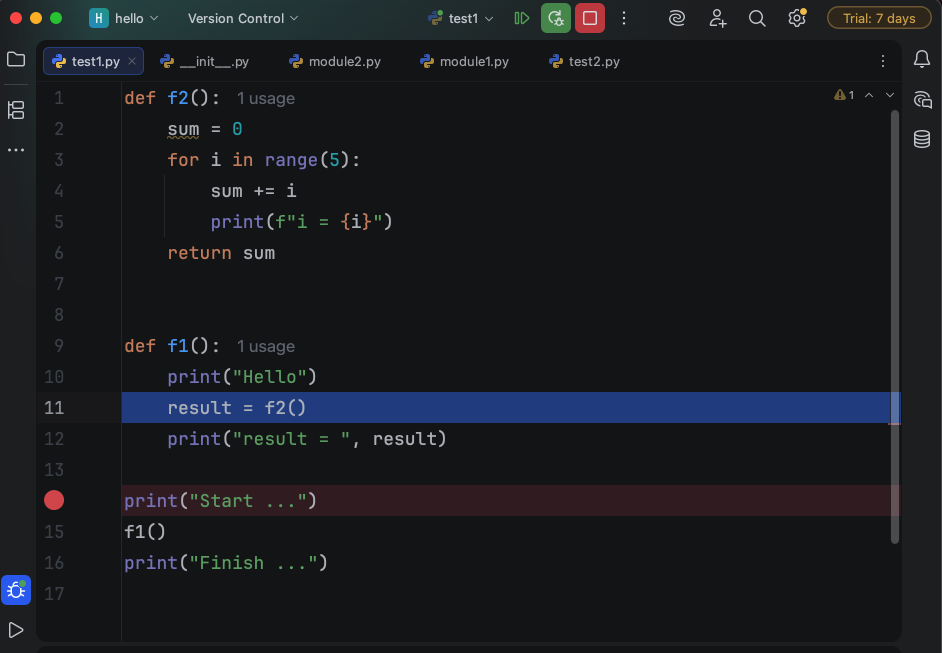Open the test1 run configuration dropdown
The image size is (942, 653).
pyautogui.click(x=461, y=18)
